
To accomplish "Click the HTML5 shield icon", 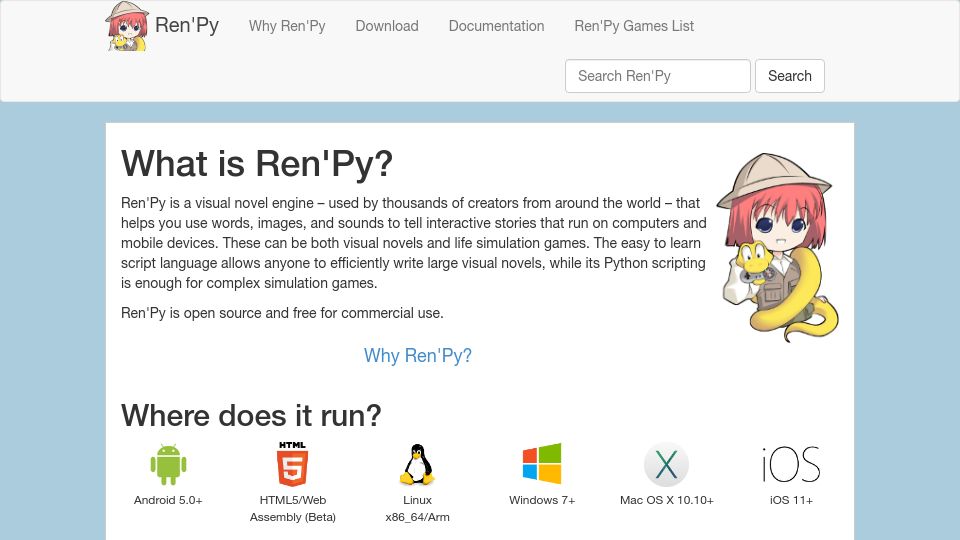I will click(293, 464).
